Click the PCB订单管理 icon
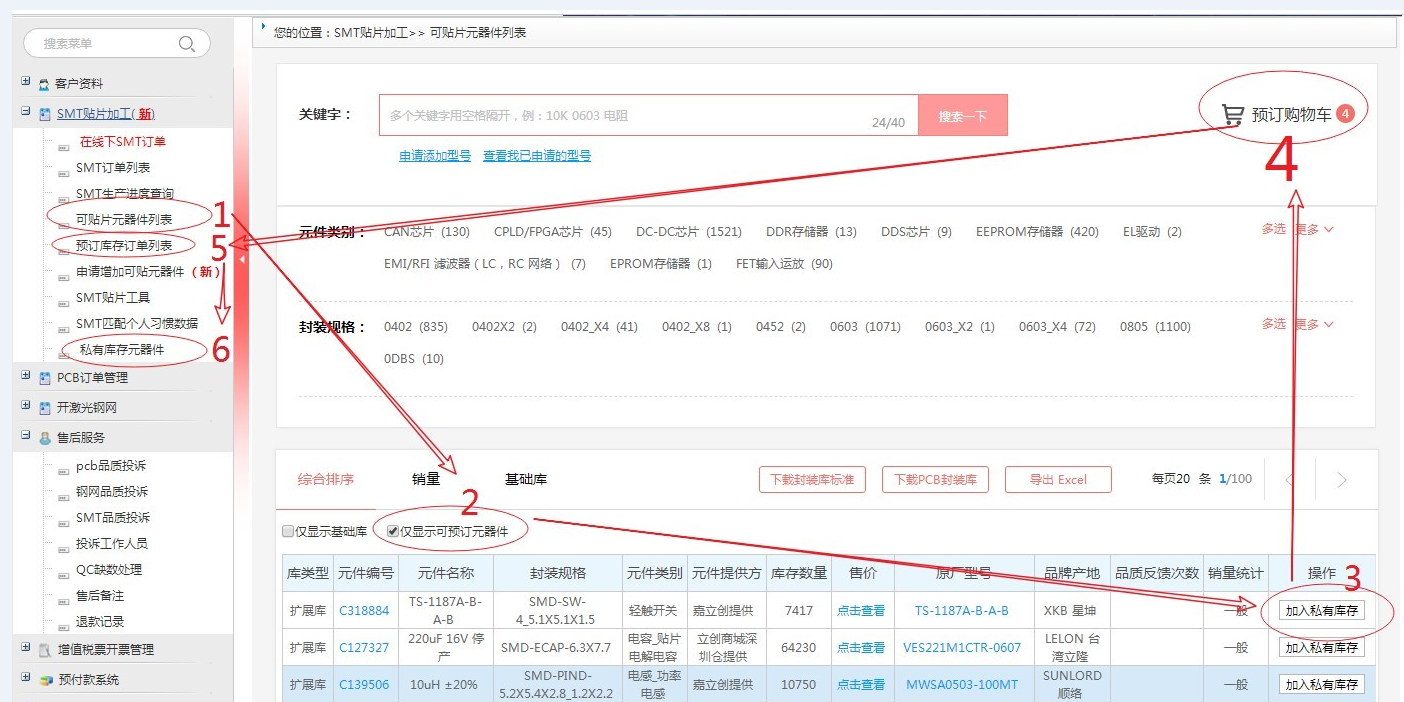 45,378
